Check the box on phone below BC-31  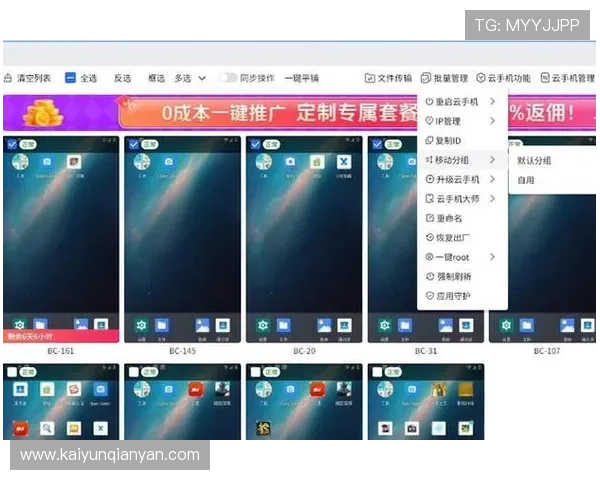(377, 372)
